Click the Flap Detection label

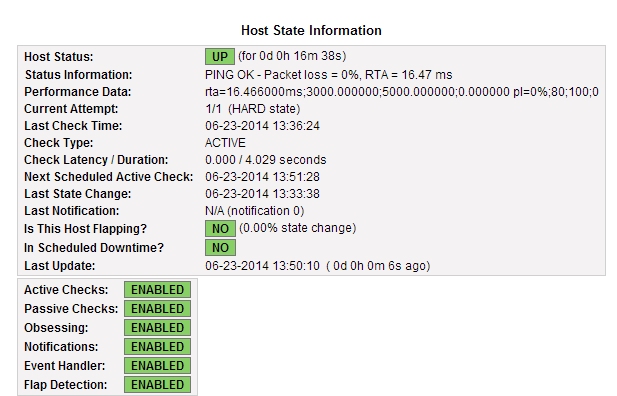(x=66, y=385)
